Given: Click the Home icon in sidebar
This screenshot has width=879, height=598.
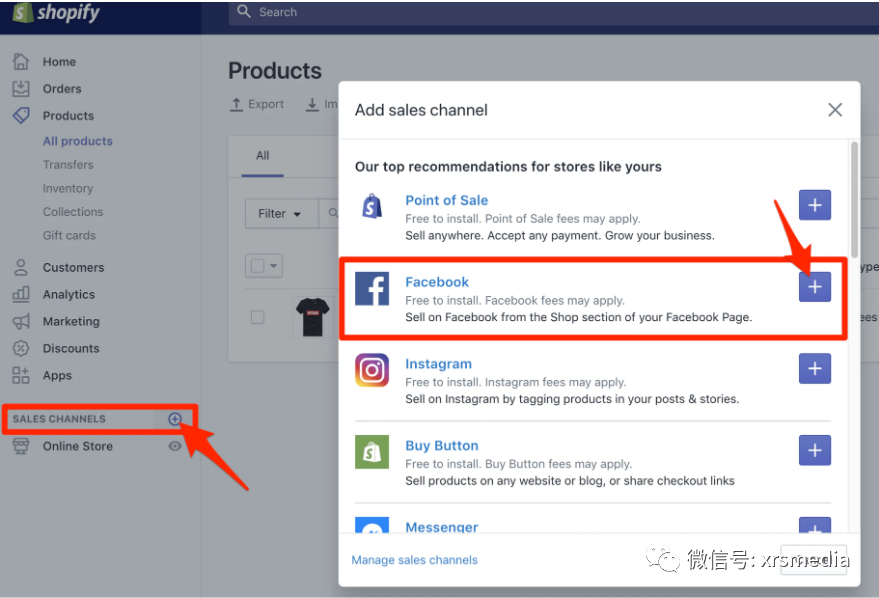Looking at the screenshot, I should [x=21, y=62].
